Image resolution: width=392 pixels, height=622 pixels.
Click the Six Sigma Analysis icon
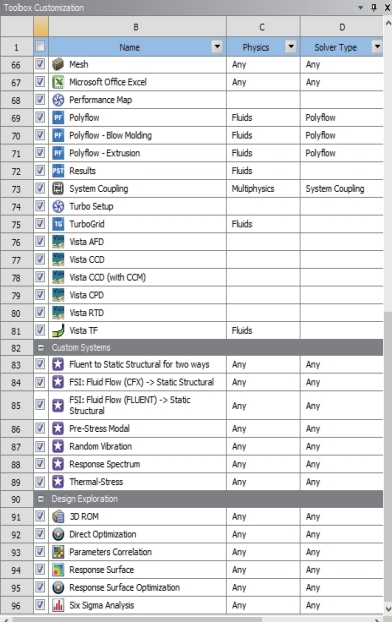click(x=58, y=605)
